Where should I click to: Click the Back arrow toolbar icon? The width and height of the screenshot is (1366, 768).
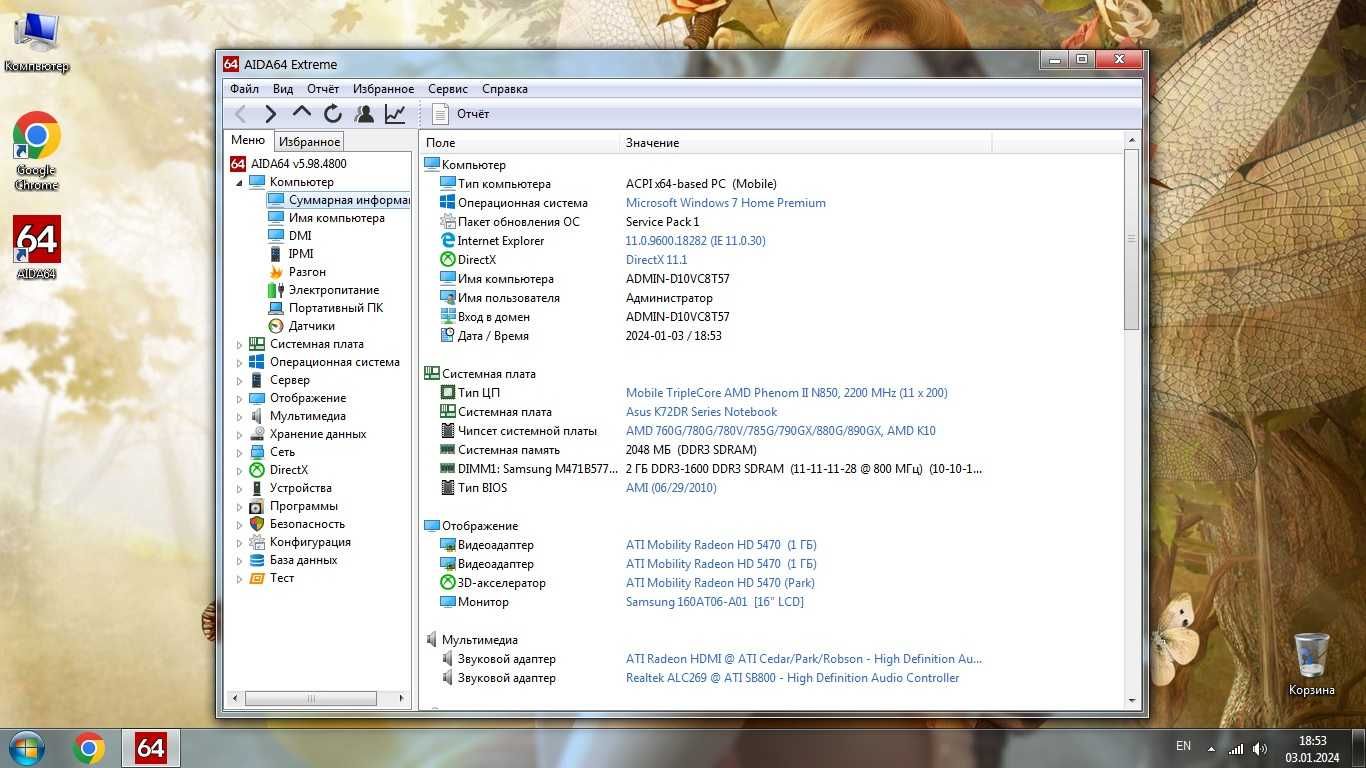pyautogui.click(x=240, y=114)
